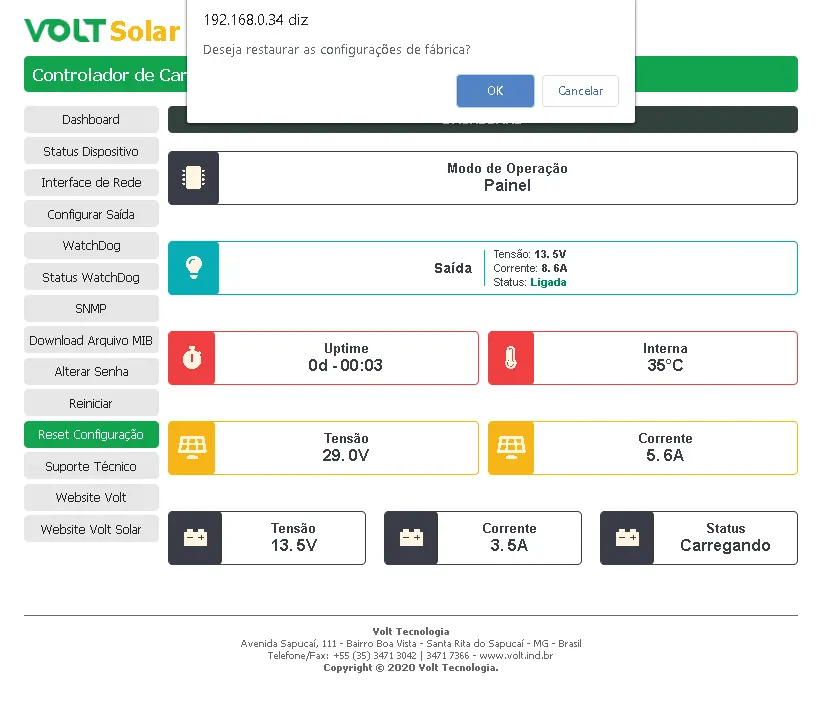823x714 pixels.
Task: Go to Interface de Rede
Action: 91,182
